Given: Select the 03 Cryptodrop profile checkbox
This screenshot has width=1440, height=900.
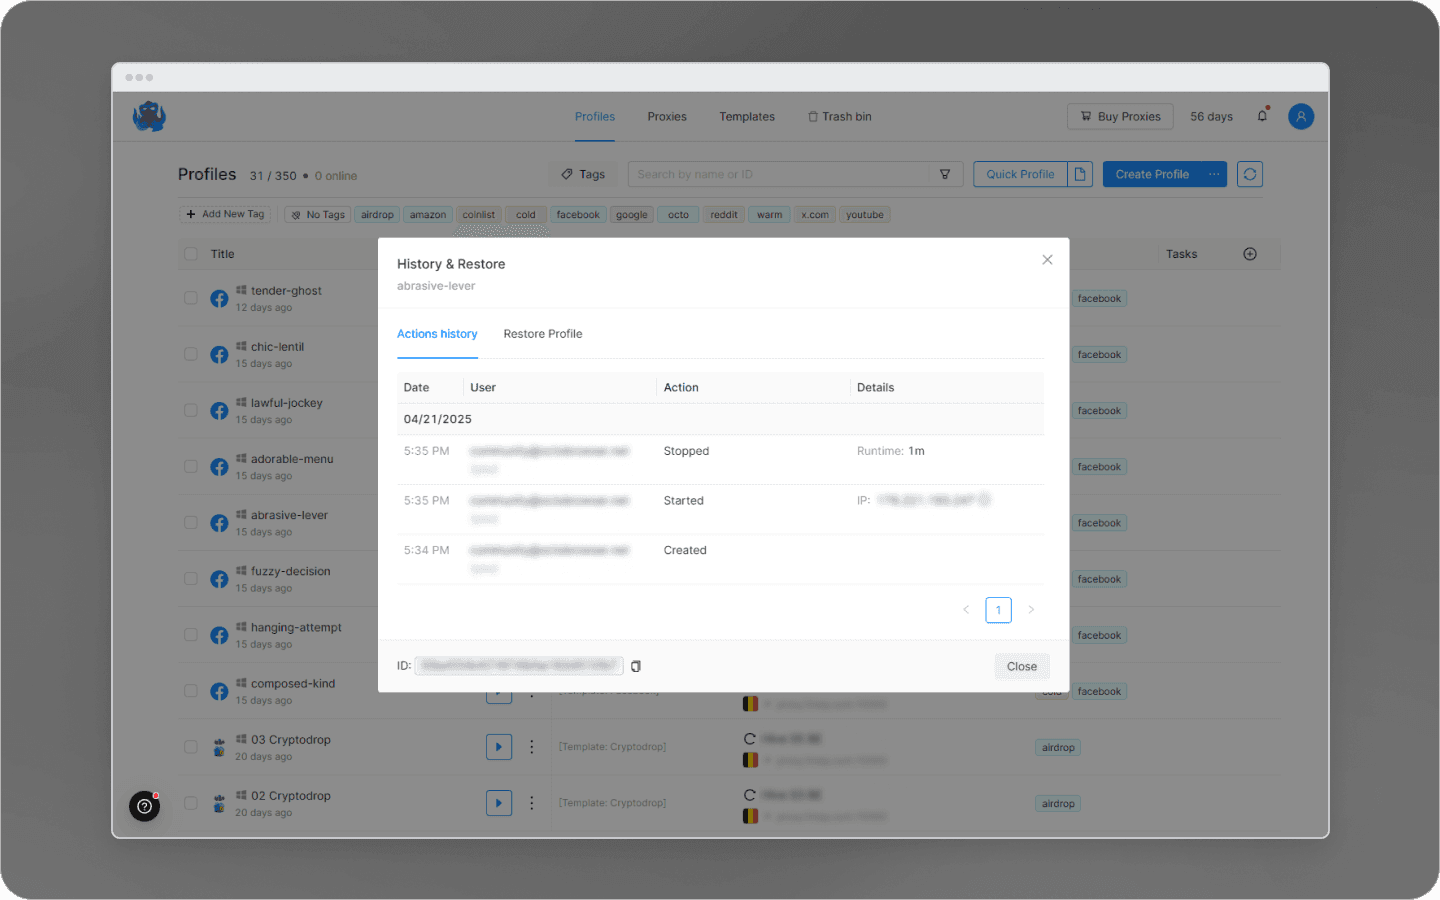Looking at the screenshot, I should click(191, 747).
